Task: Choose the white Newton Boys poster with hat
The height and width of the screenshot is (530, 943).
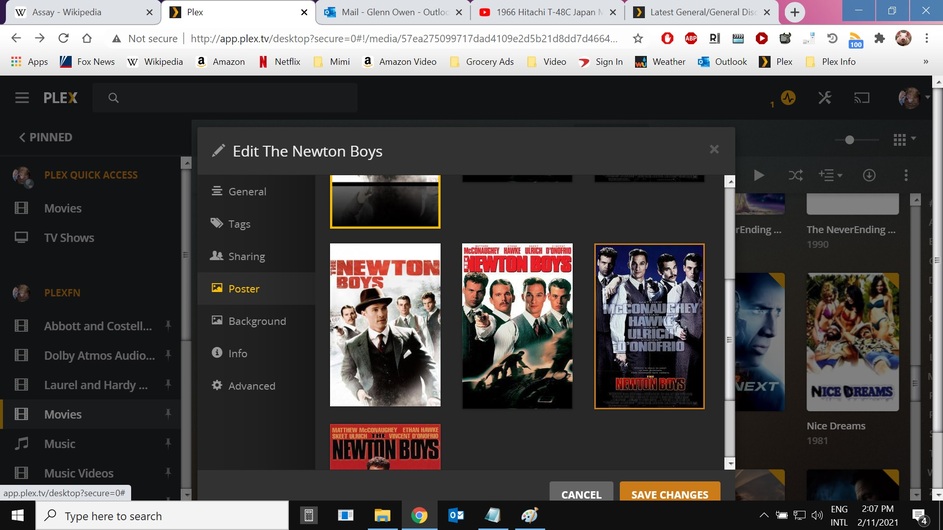Action: pyautogui.click(x=385, y=325)
